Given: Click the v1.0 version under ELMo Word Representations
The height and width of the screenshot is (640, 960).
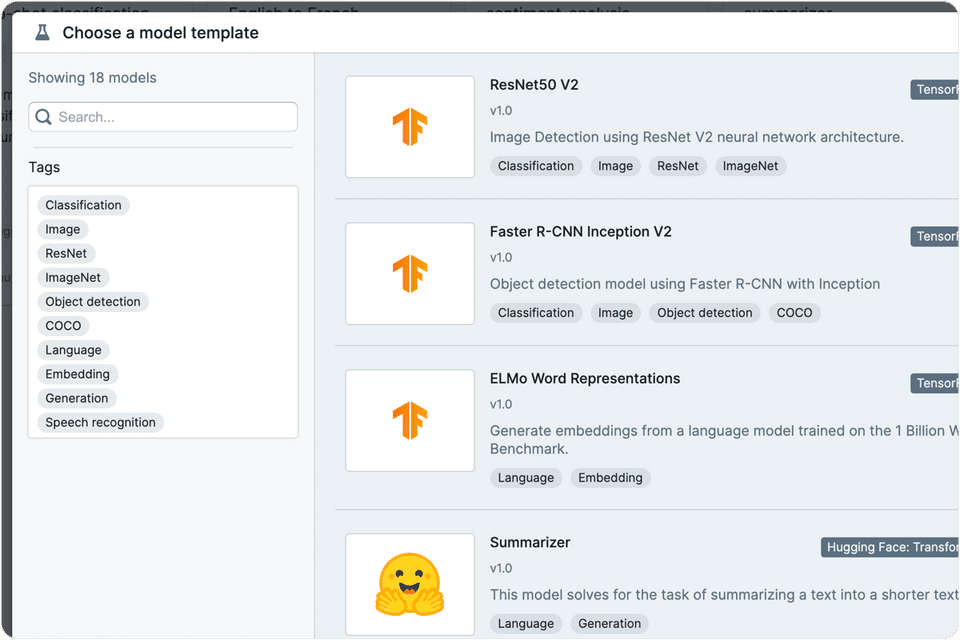Looking at the screenshot, I should pyautogui.click(x=501, y=405).
